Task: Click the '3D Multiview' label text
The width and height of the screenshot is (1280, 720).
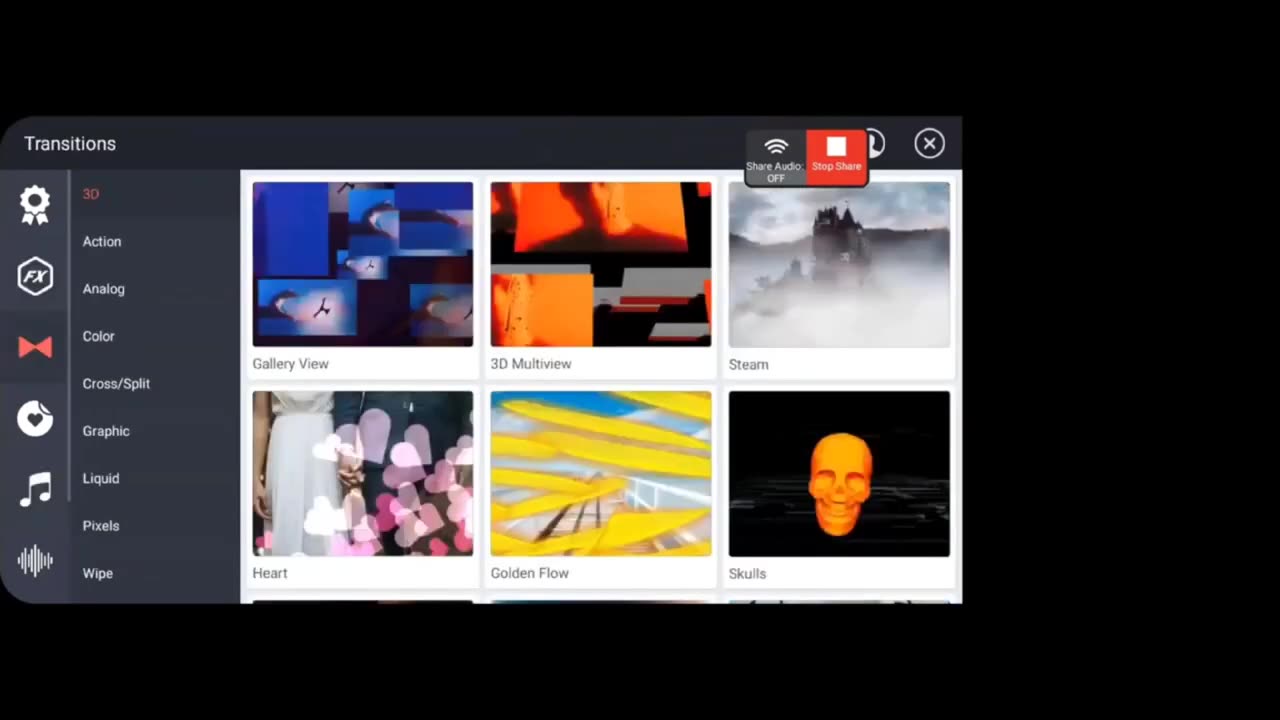Action: tap(531, 364)
